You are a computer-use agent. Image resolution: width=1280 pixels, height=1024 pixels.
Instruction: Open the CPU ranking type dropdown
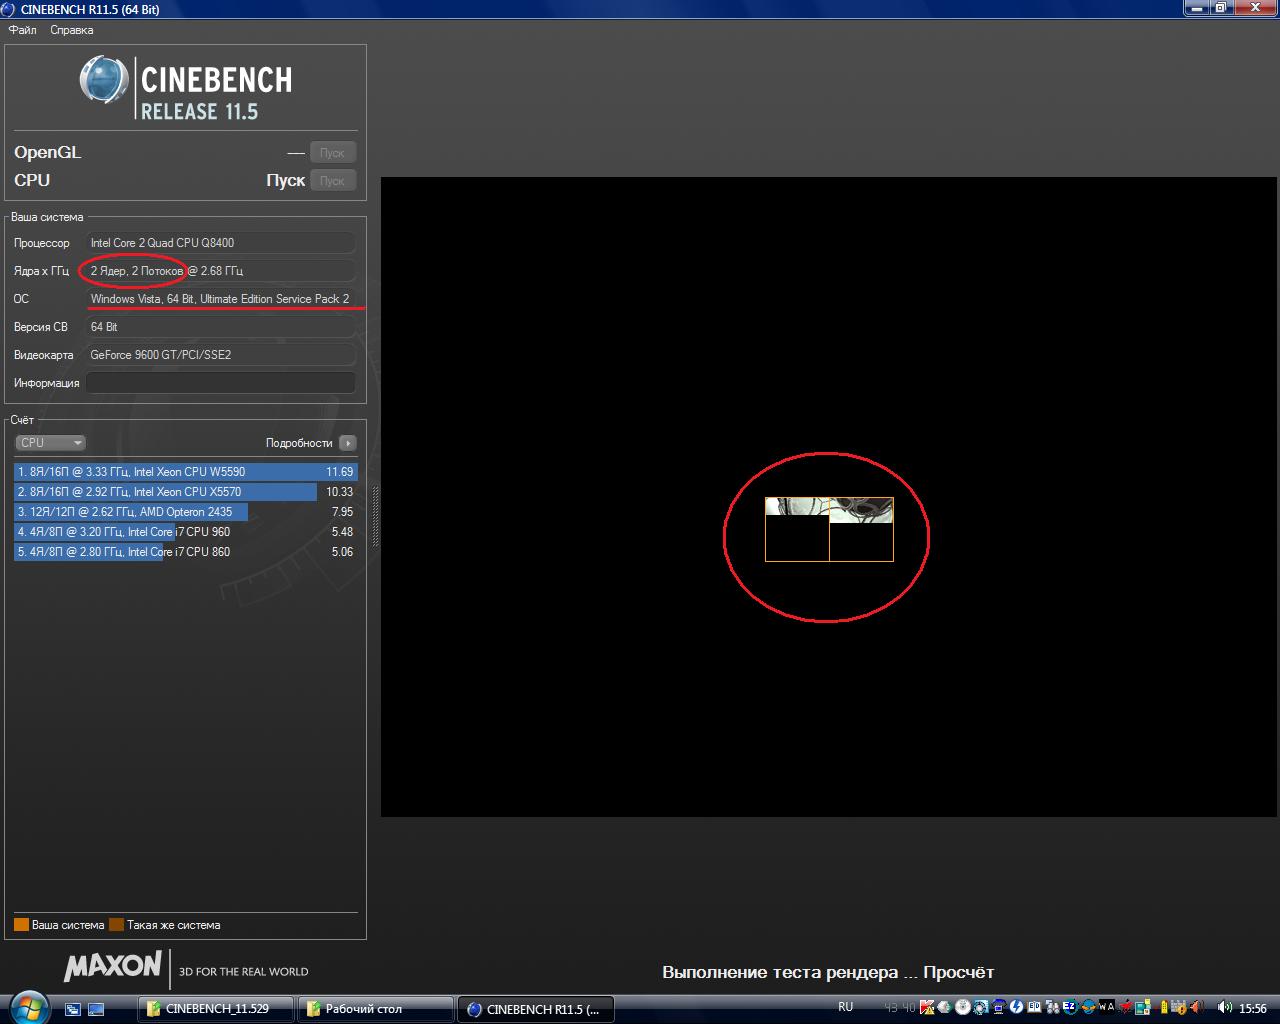50,443
